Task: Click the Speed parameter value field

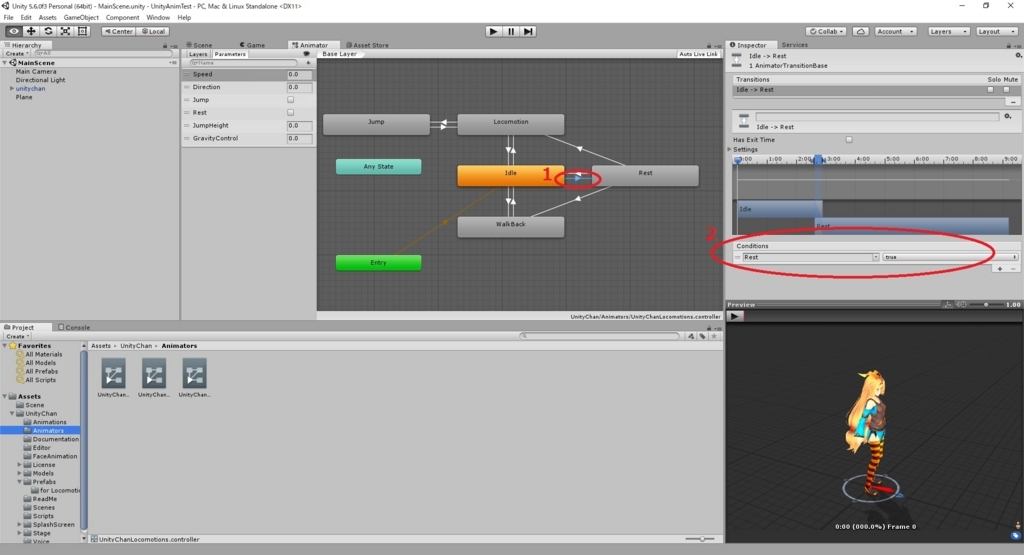Action: (299, 74)
